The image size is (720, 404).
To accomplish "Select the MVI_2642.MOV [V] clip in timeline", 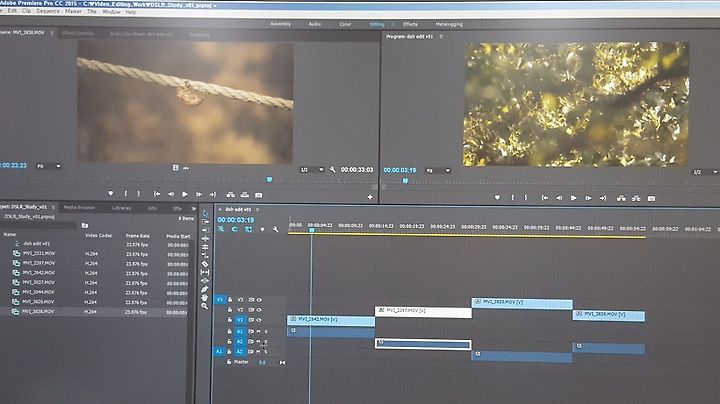I will pyautogui.click(x=331, y=320).
